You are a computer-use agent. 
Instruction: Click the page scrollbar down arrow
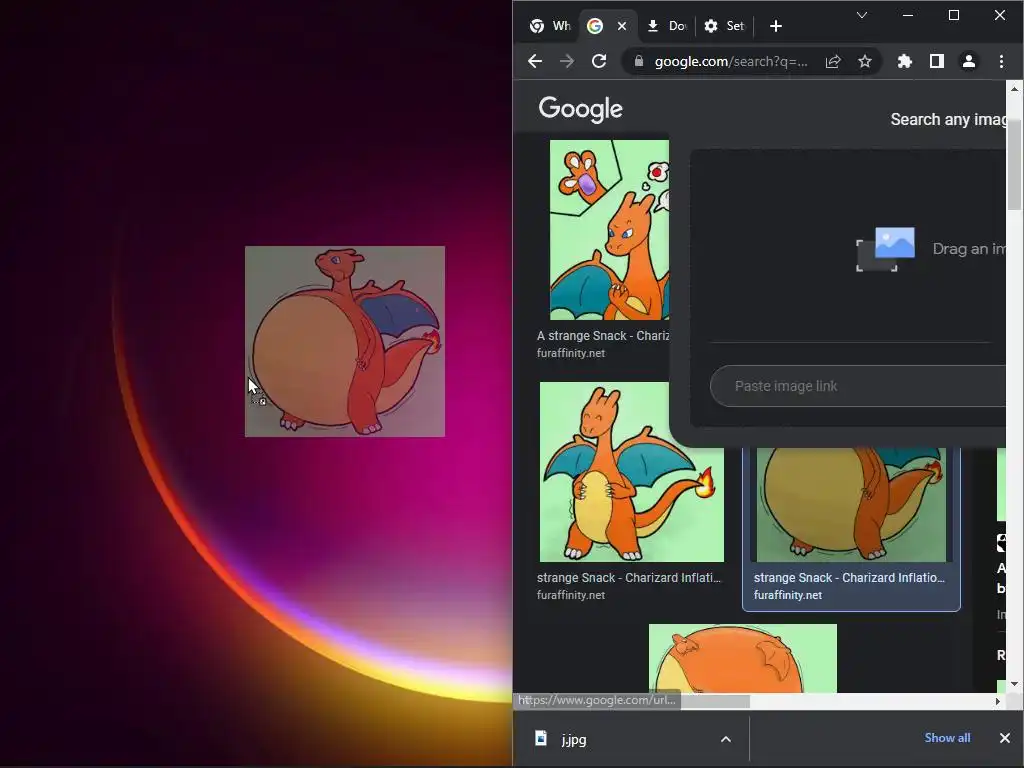(x=1014, y=684)
